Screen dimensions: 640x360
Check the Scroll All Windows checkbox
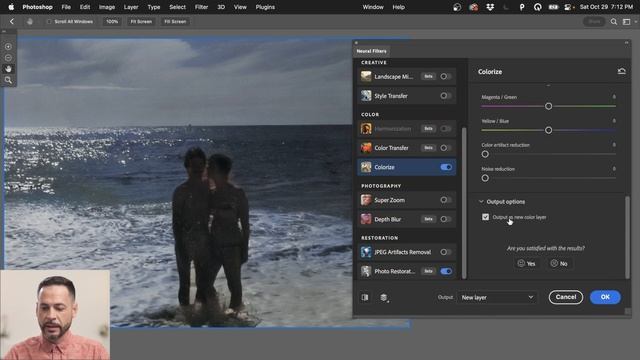49,22
